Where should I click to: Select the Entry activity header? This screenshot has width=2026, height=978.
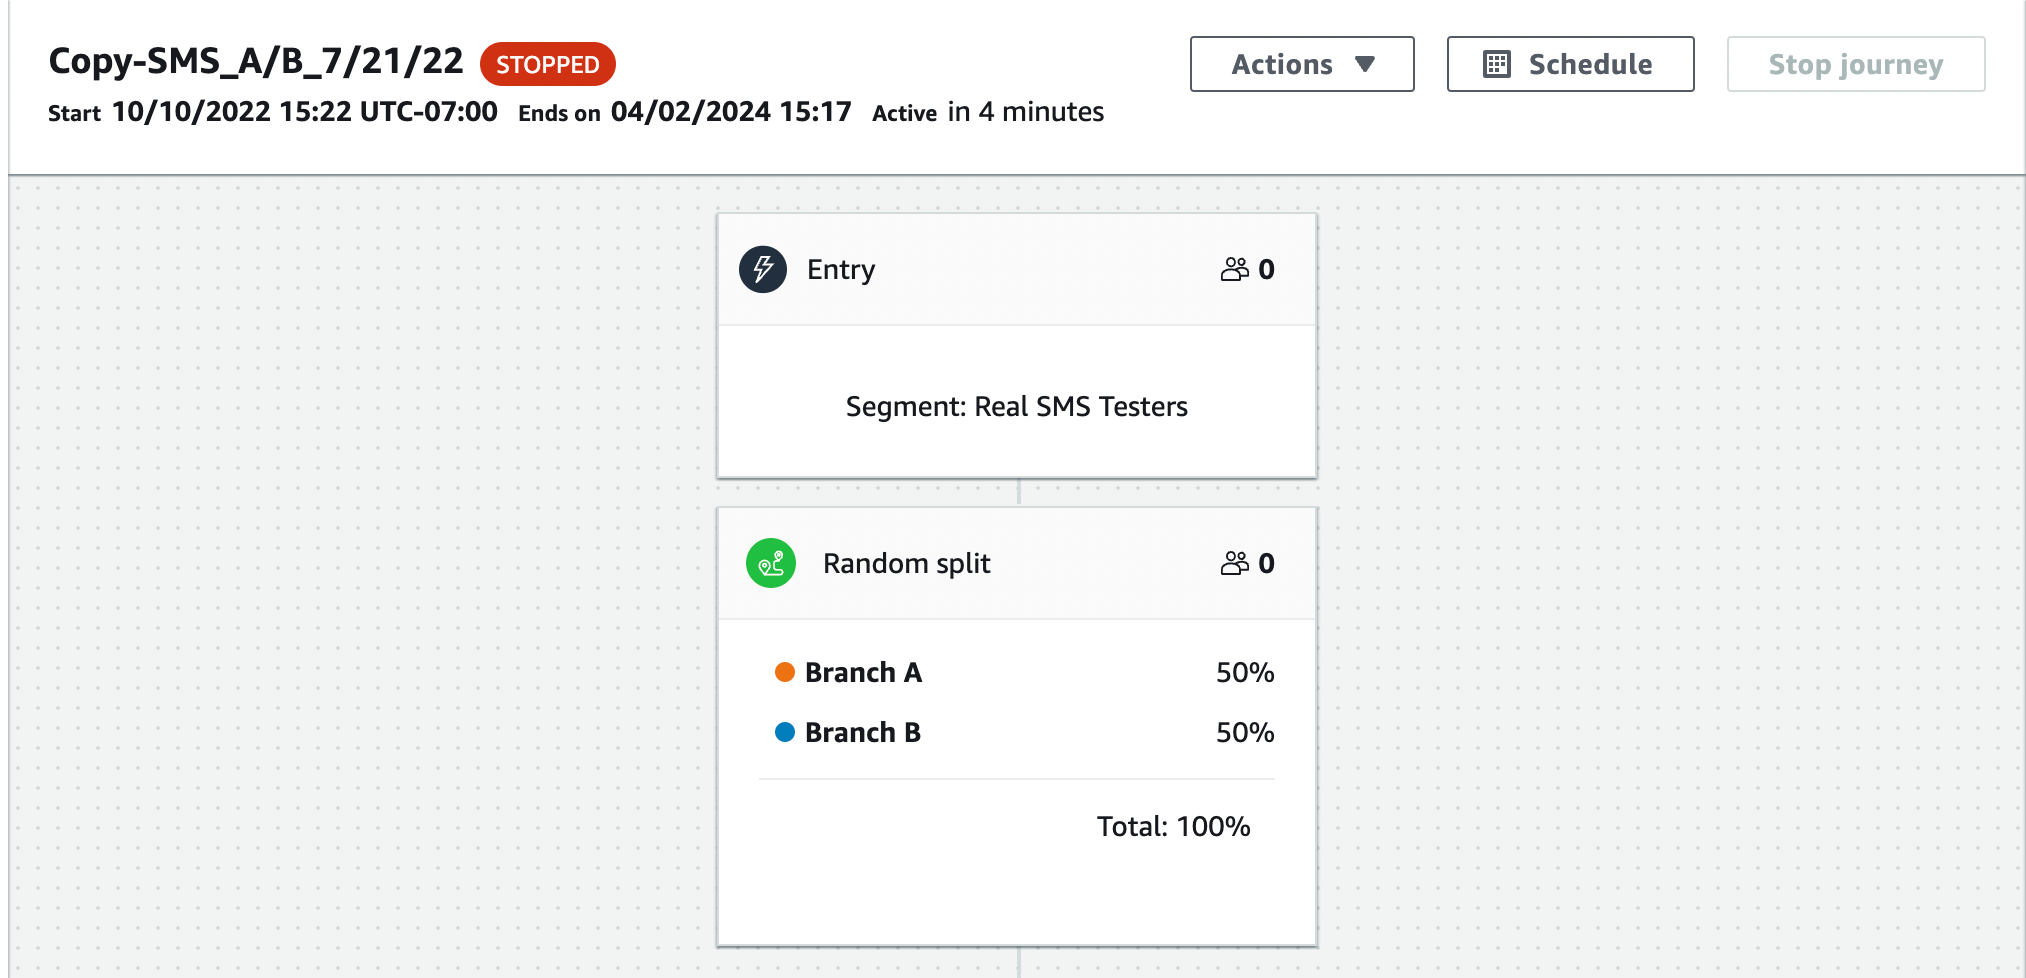pos(1016,269)
